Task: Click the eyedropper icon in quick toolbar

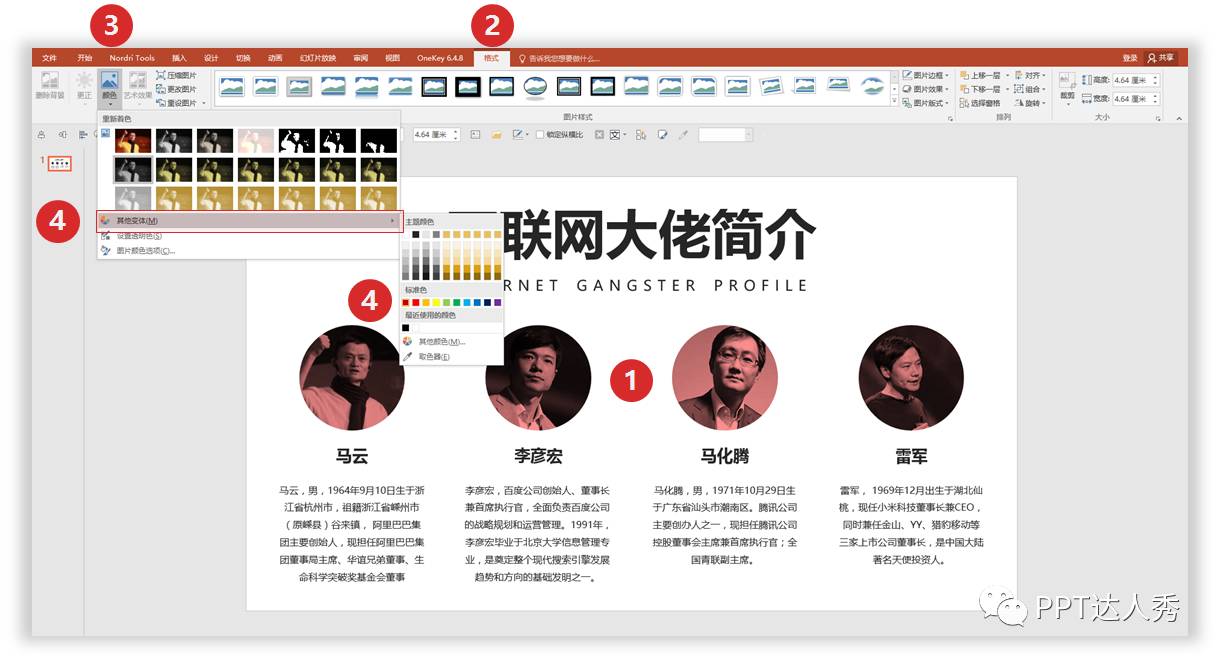Action: [684, 134]
